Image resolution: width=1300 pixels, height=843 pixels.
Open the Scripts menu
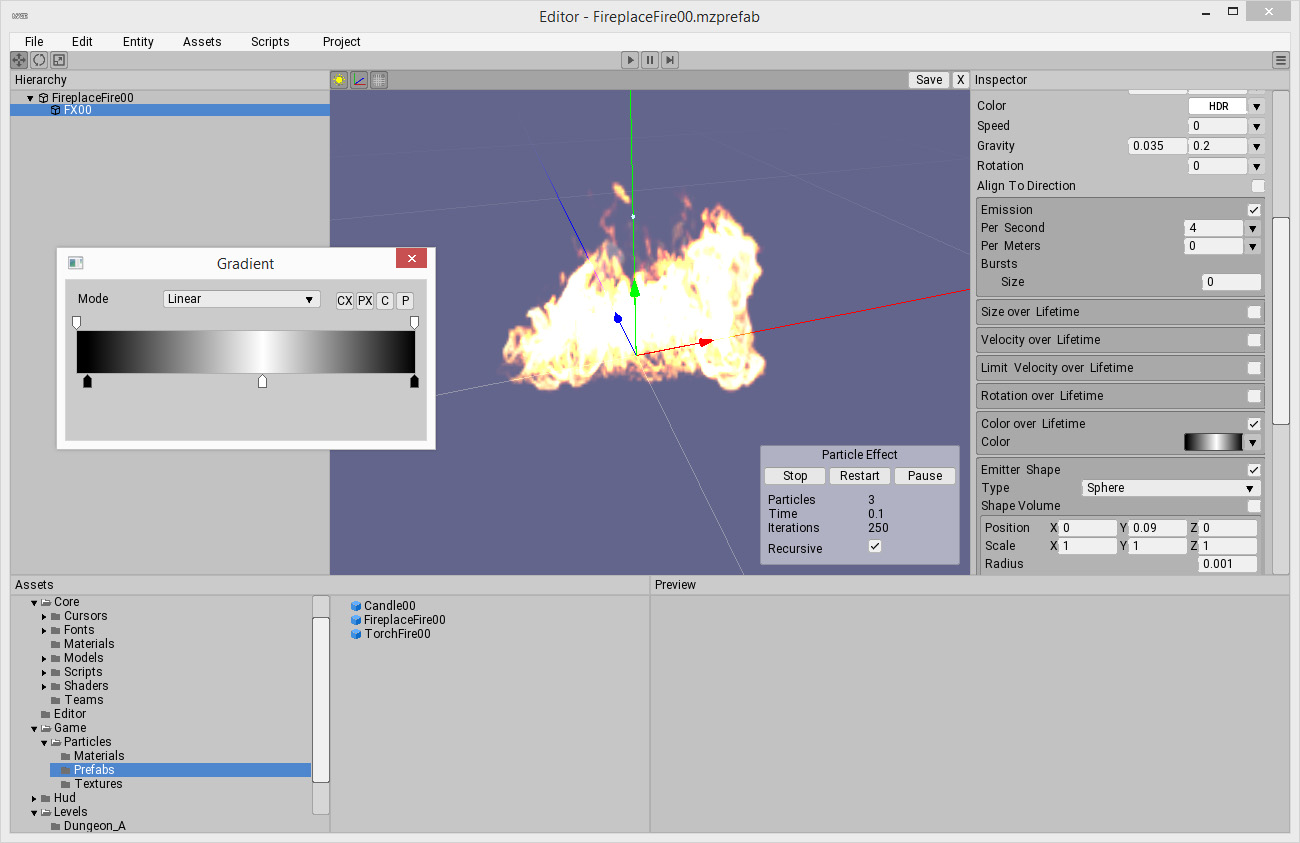click(270, 42)
